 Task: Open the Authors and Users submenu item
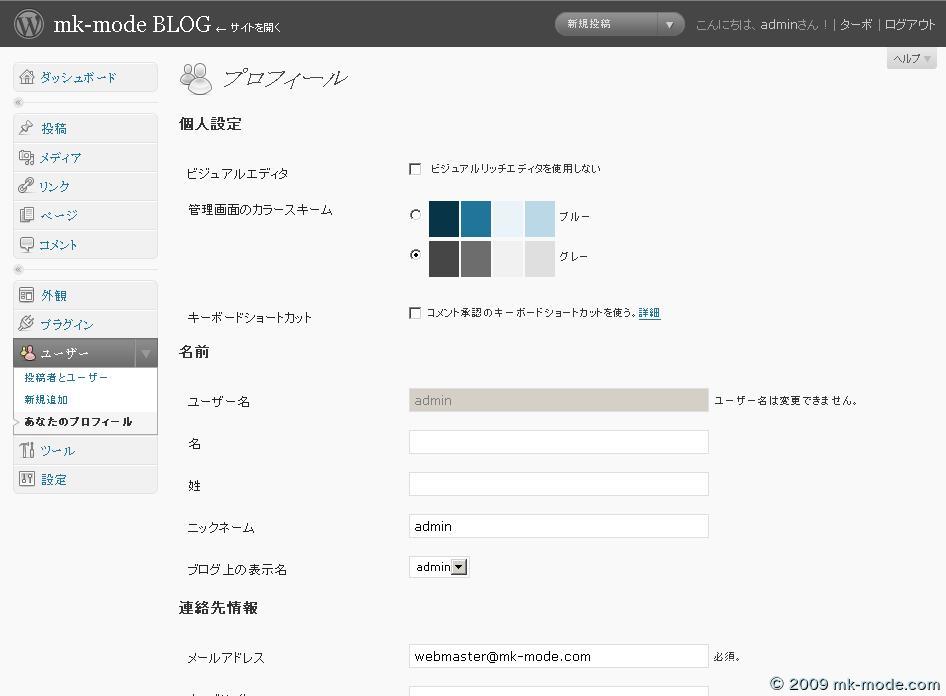click(x=66, y=377)
